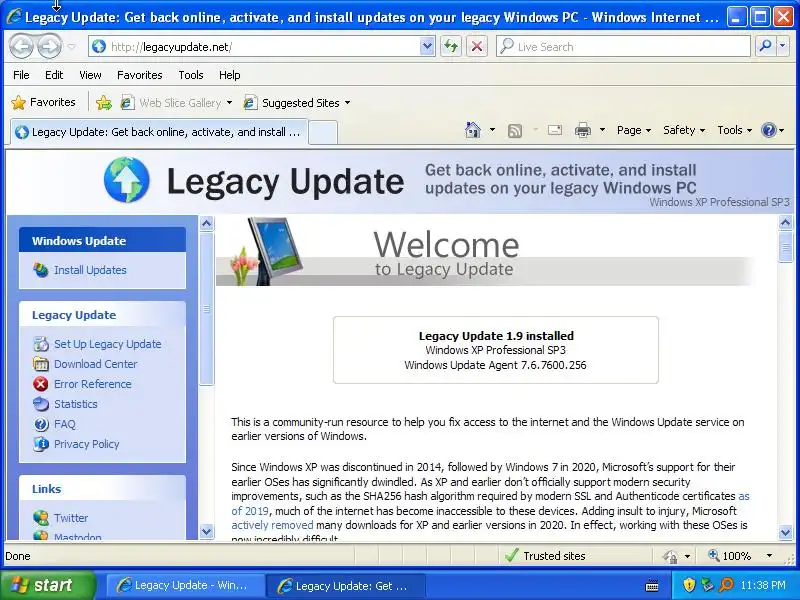The image size is (800, 600).
Task: Open the Print dropdown arrow
Action: (602, 130)
